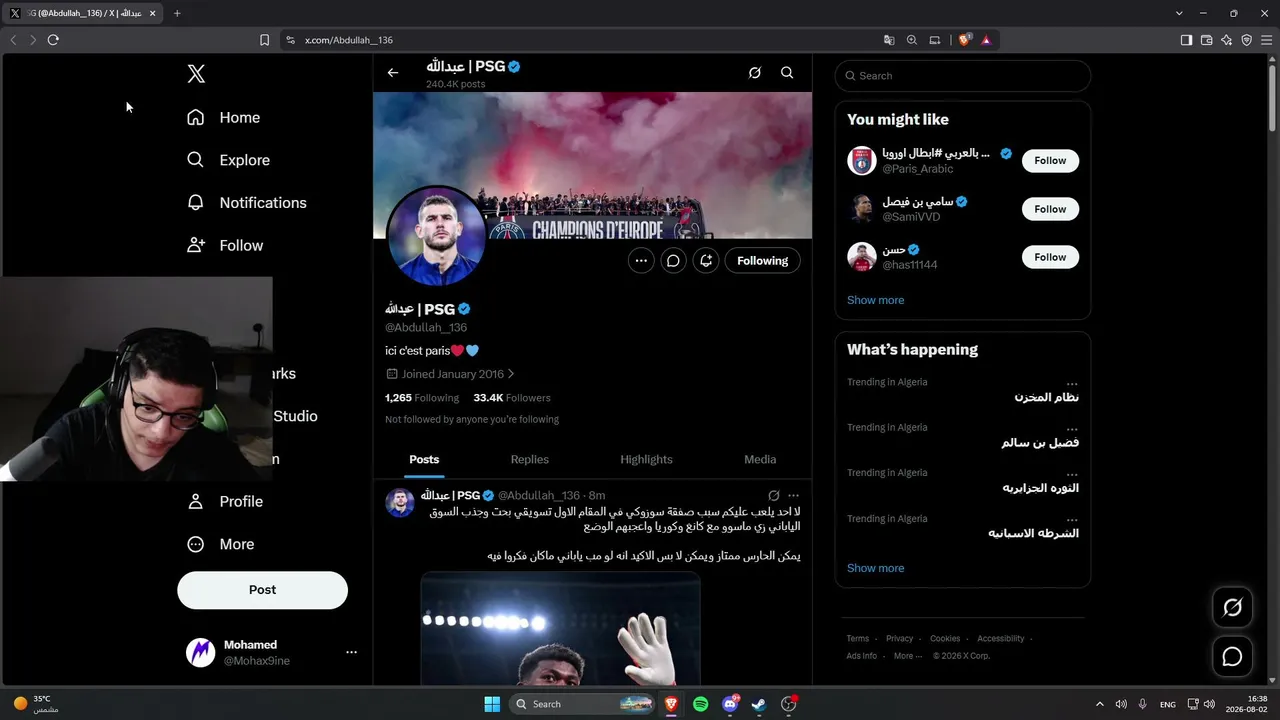Open the نظام المخزن trend

1047,398
